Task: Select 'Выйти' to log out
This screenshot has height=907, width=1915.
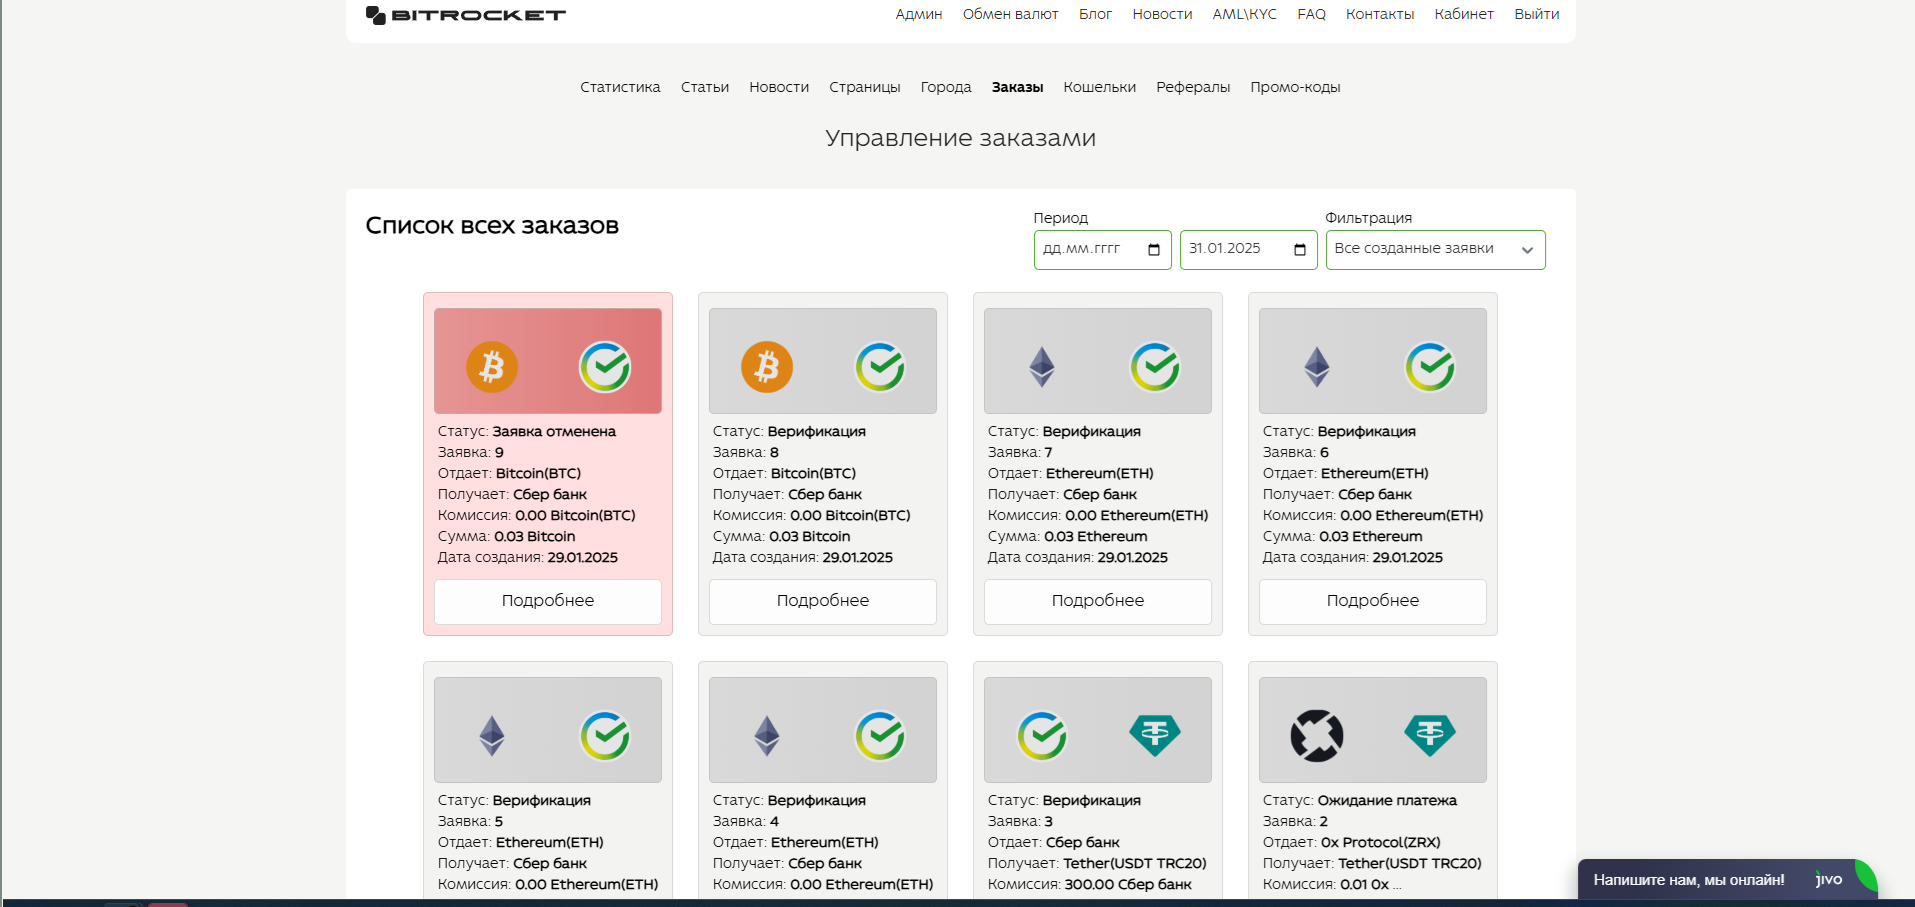Action: point(1536,14)
